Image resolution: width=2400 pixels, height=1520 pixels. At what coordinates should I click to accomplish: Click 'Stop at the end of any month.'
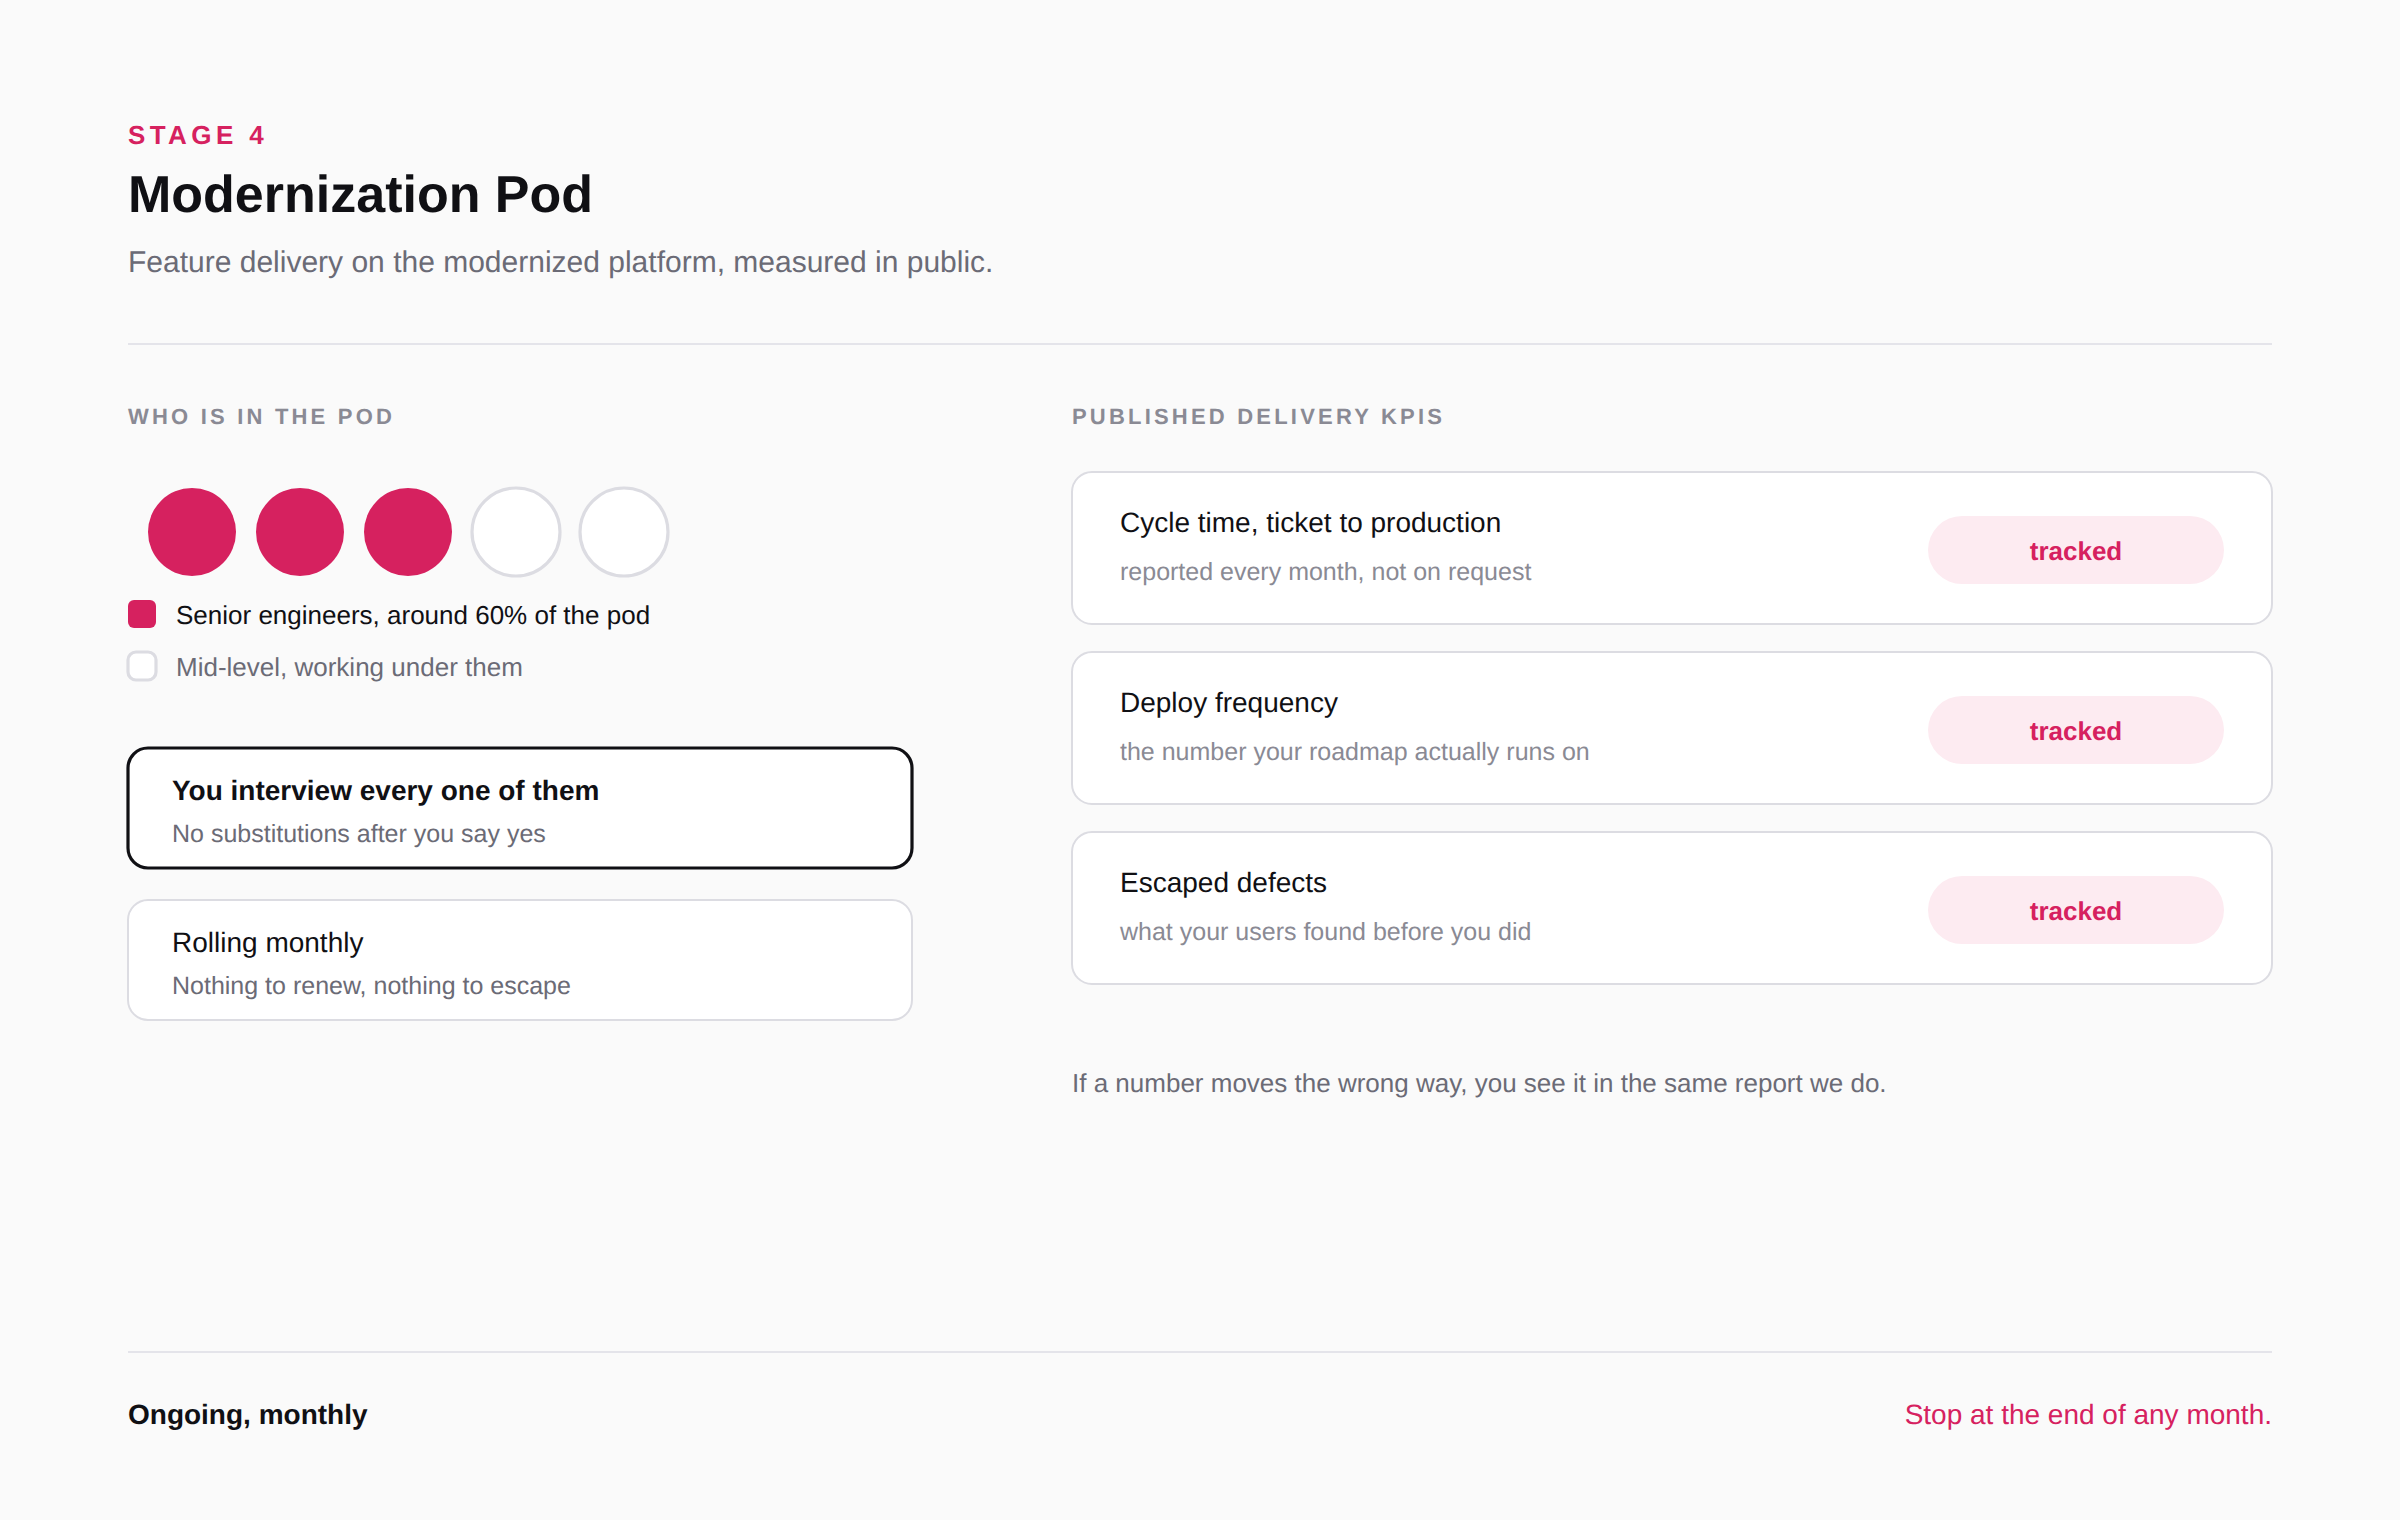2088,1415
